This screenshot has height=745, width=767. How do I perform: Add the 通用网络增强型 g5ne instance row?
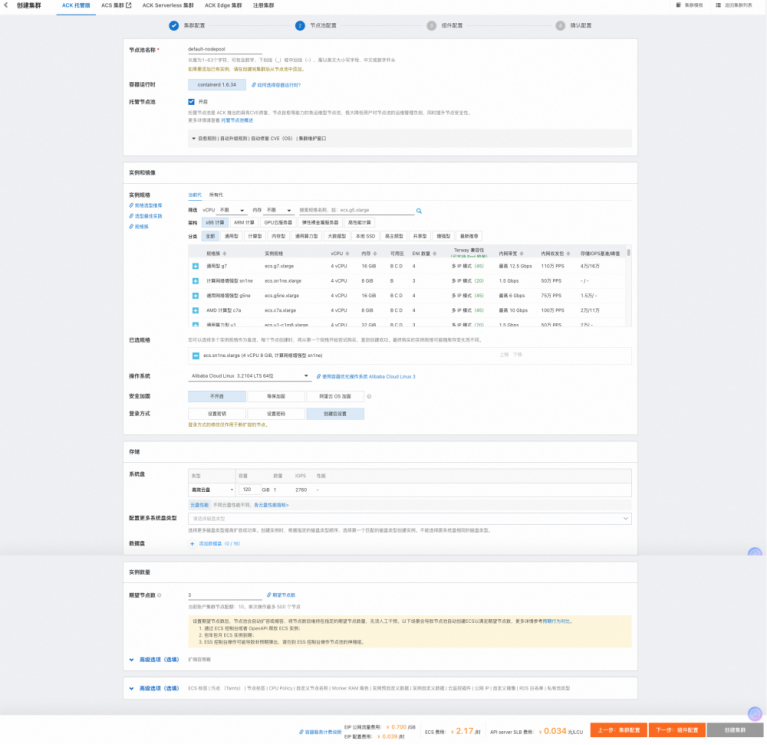pyautogui.click(x=195, y=295)
